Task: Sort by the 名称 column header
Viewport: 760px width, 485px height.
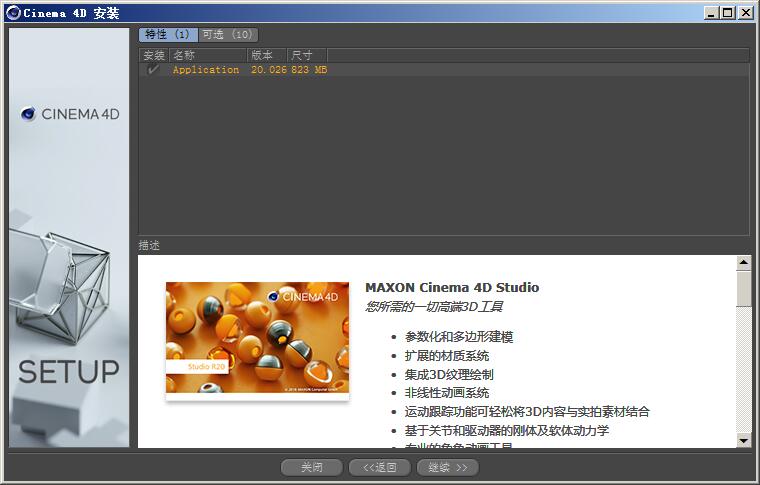Action: click(207, 55)
